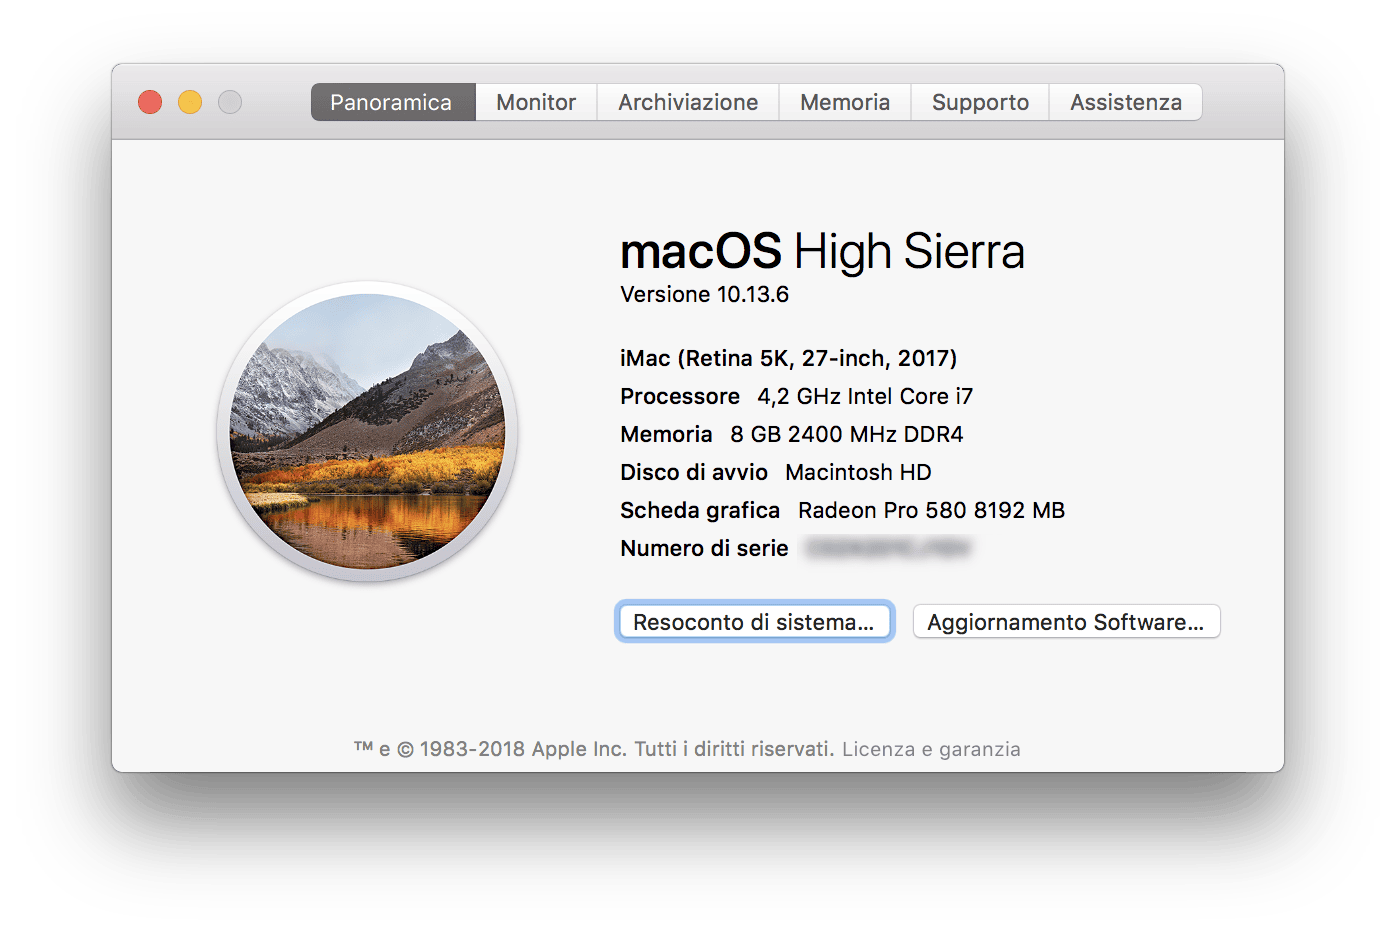Go to the Memoria tab
Image resolution: width=1396 pixels, height=932 pixels.
[x=845, y=102]
